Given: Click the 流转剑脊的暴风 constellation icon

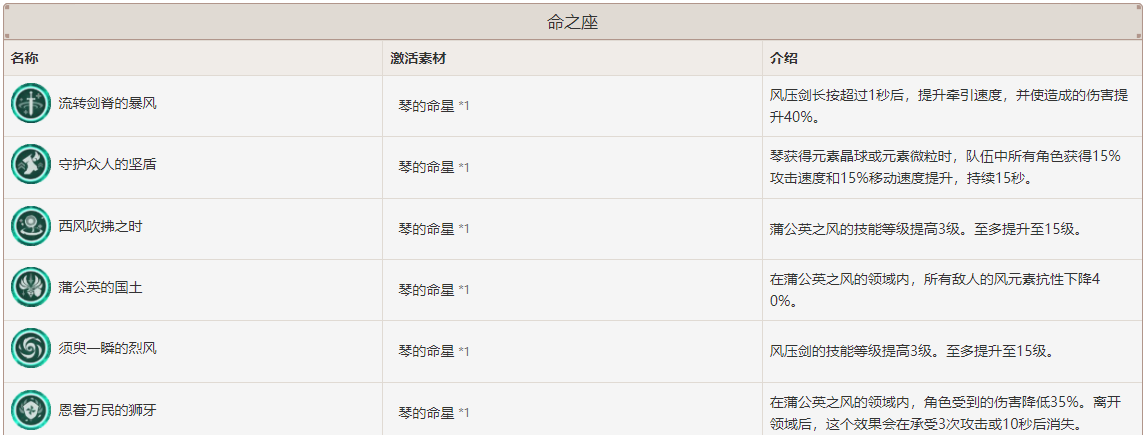Looking at the screenshot, I should (31, 103).
